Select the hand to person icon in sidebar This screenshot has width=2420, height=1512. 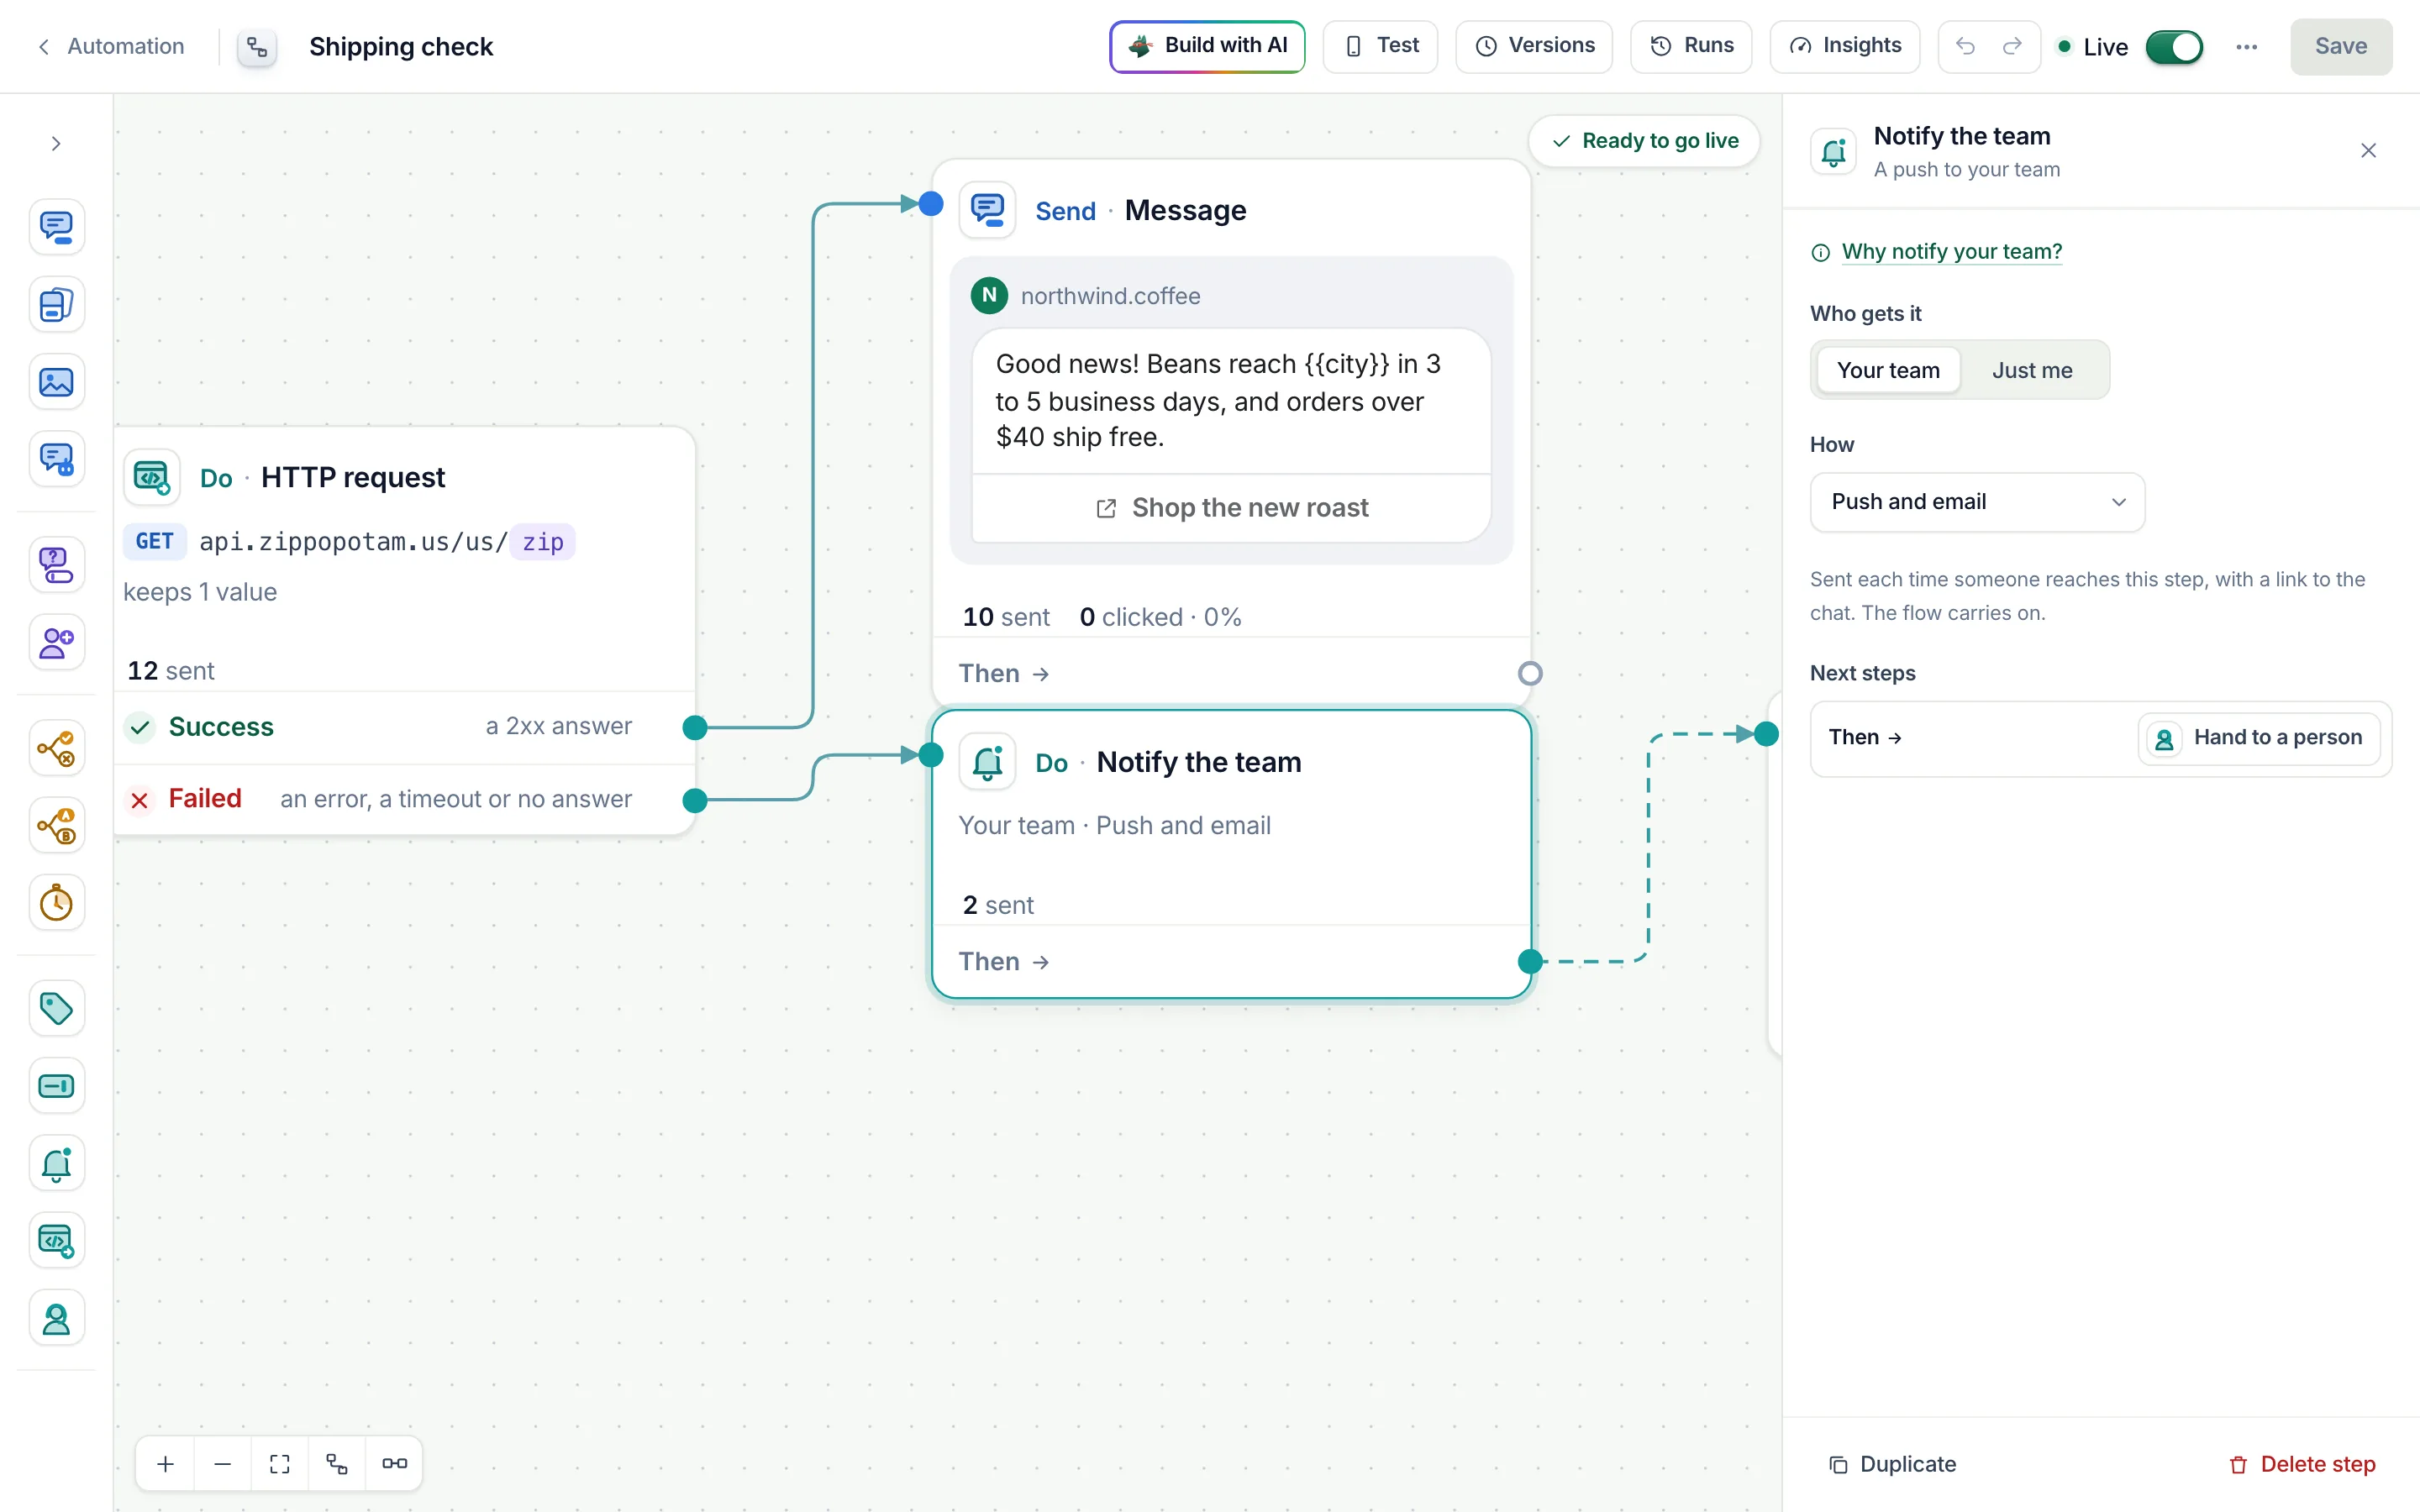pyautogui.click(x=57, y=1318)
